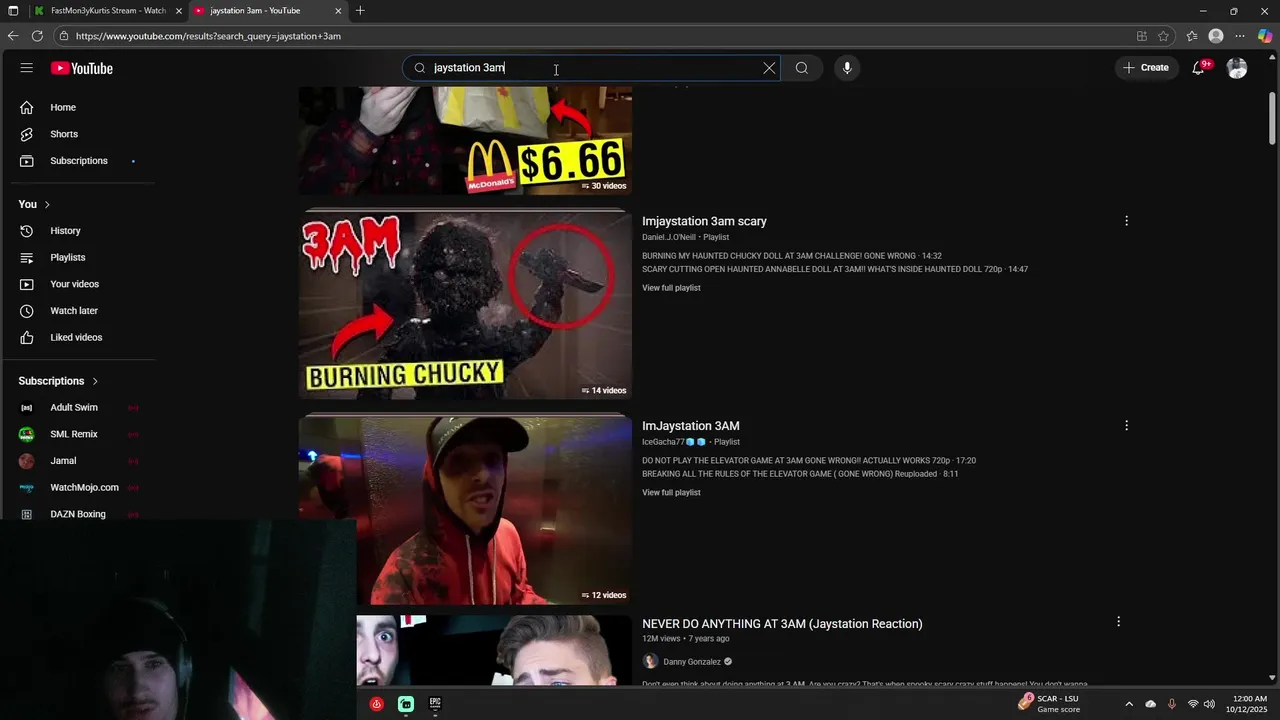Viewport: 1280px width, 720px height.
Task: Expand the You section
Action: point(34,204)
